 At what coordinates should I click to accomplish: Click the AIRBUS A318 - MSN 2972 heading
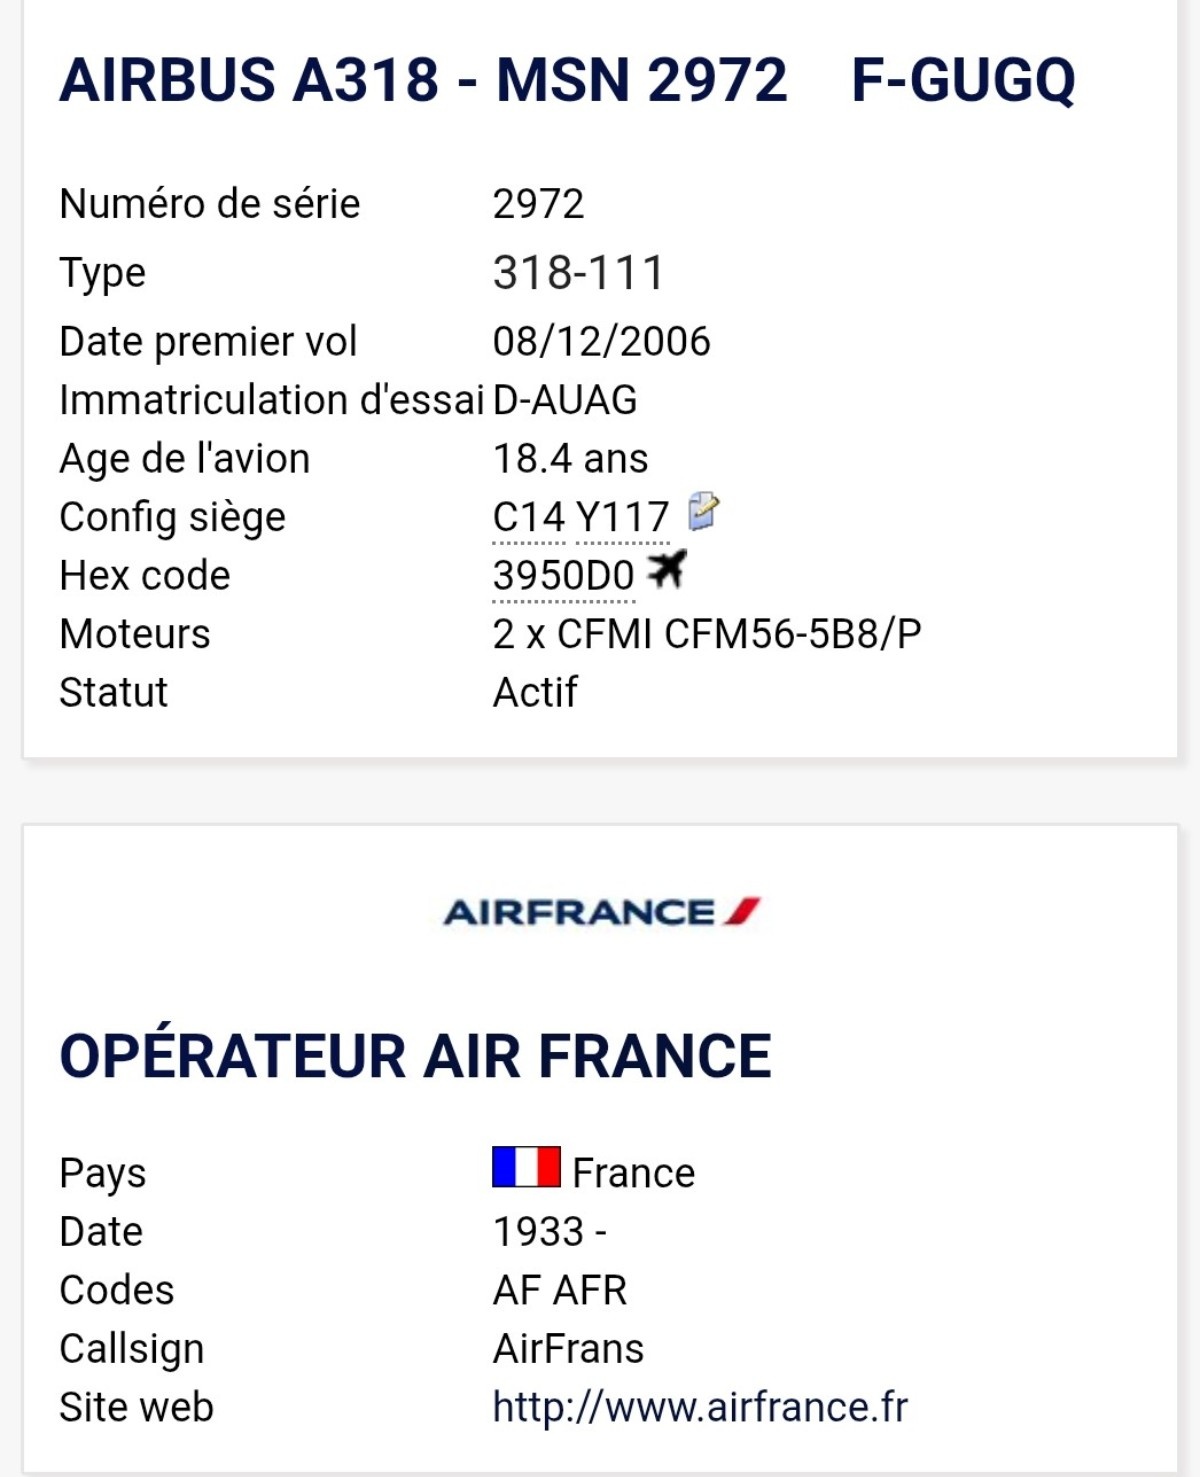pyautogui.click(x=423, y=80)
